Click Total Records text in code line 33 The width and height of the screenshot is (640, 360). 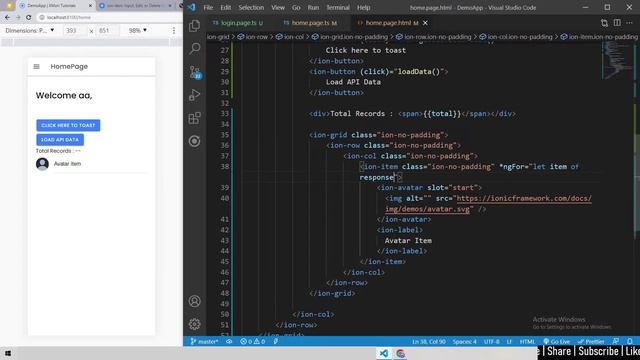357,114
